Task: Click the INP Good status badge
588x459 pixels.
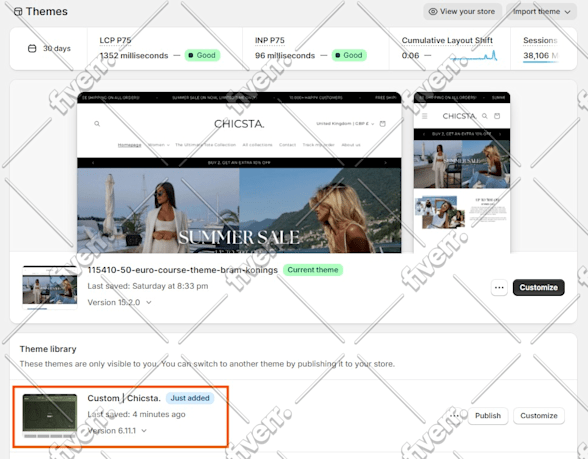Action: 349,56
